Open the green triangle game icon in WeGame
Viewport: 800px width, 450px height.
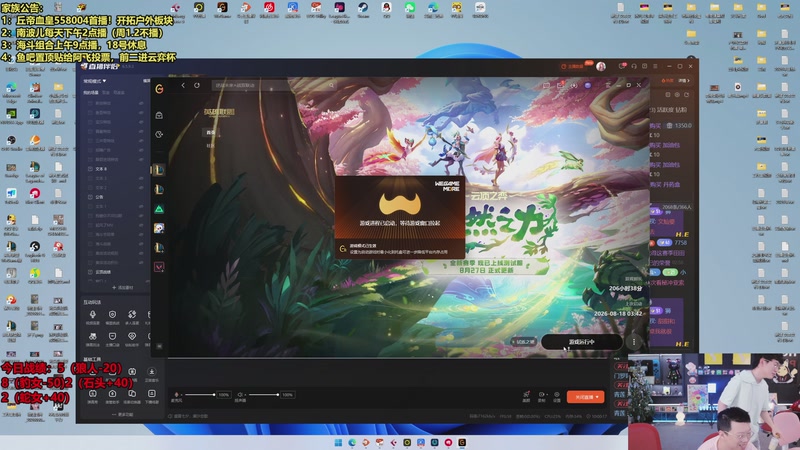[x=159, y=209]
